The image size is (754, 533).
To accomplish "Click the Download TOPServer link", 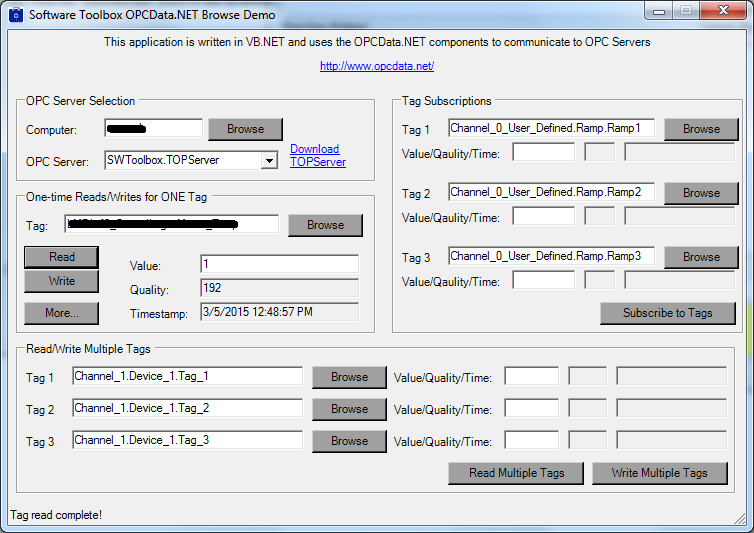I will (x=317, y=155).
